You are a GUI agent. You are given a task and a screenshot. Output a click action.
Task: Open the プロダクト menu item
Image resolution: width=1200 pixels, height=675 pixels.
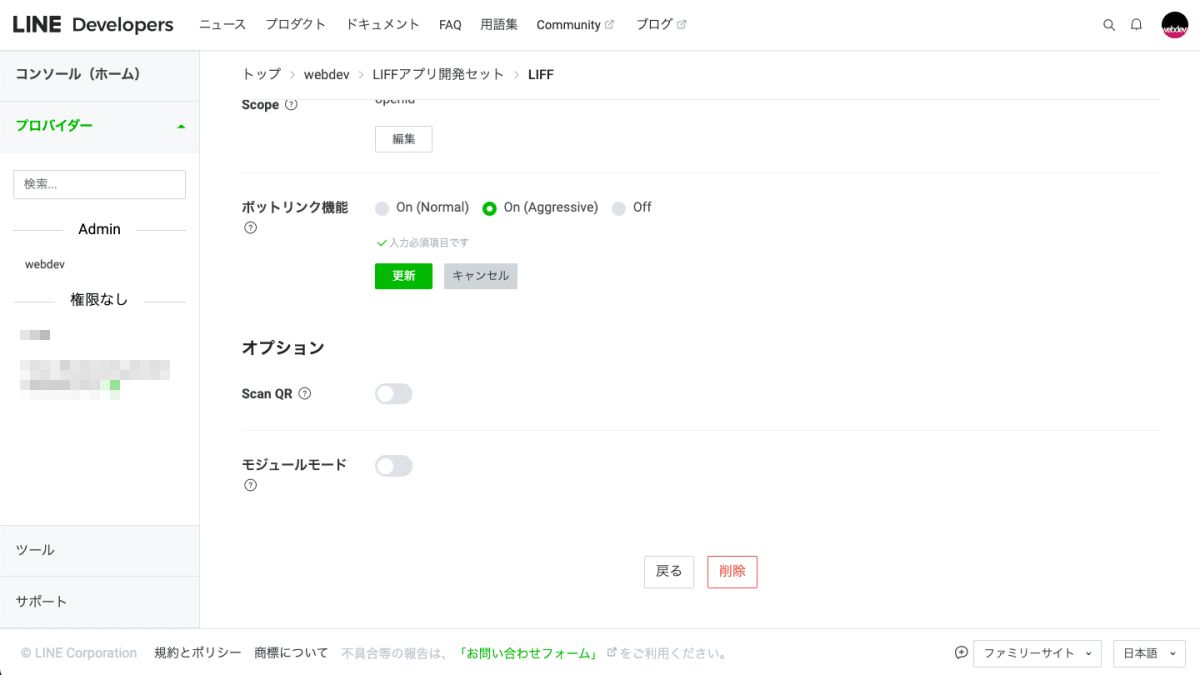click(296, 25)
